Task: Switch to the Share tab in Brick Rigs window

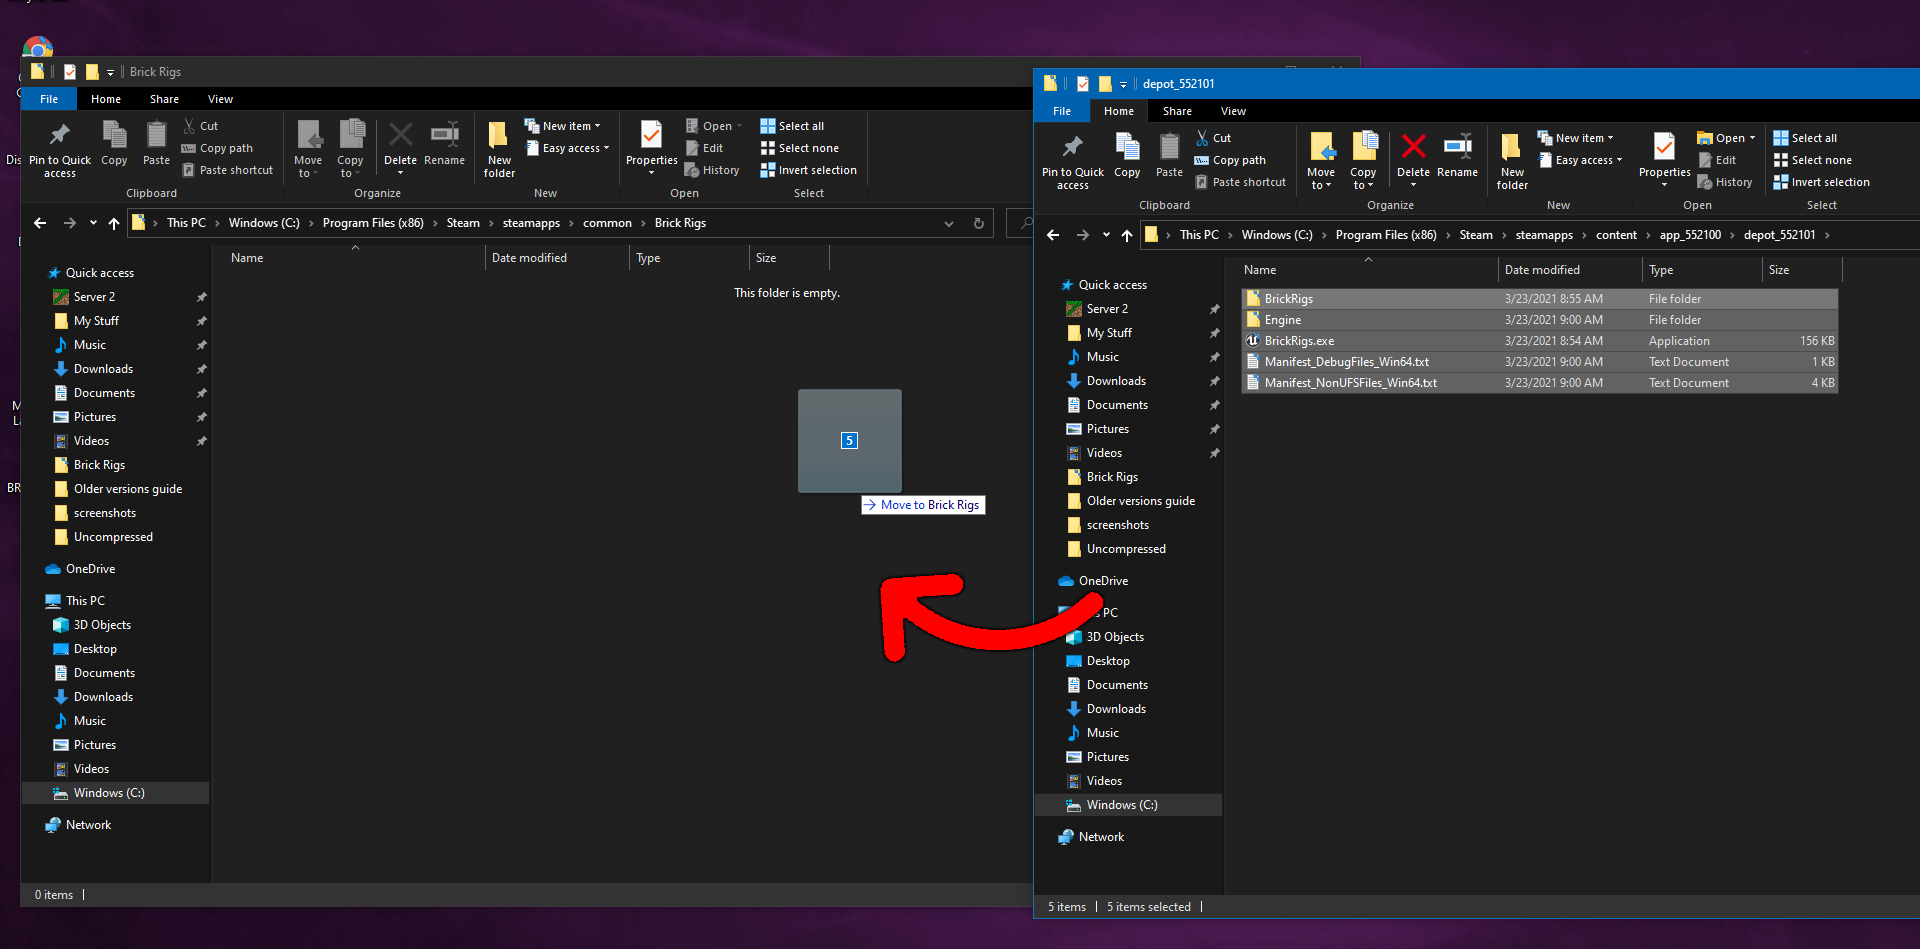Action: 164,99
